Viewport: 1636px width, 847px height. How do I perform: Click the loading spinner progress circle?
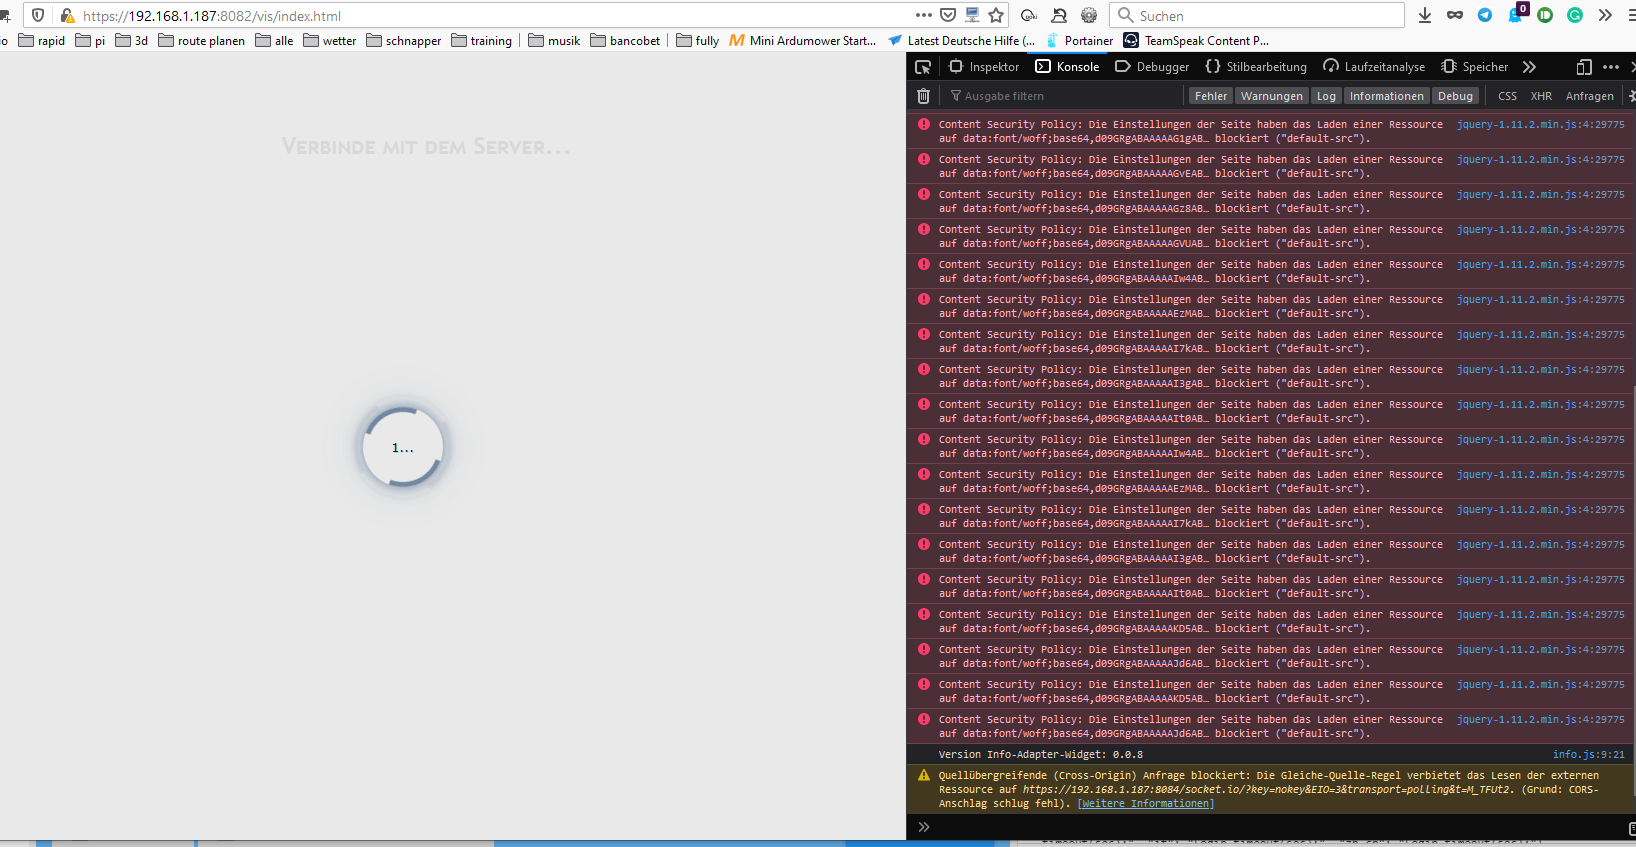[403, 447]
